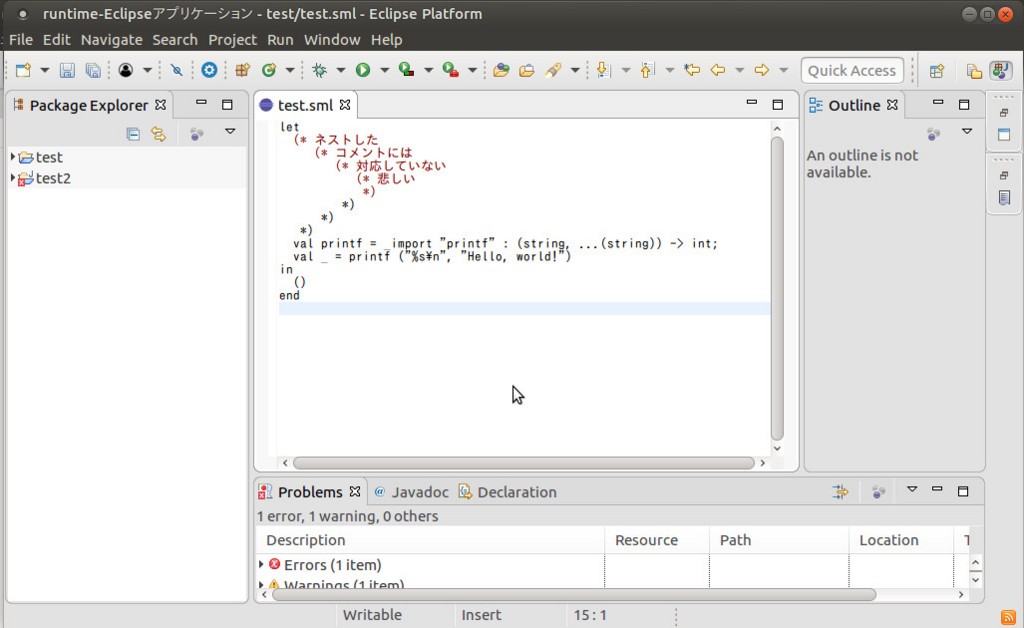1024x628 pixels.
Task: Open the File menu
Action: point(21,40)
